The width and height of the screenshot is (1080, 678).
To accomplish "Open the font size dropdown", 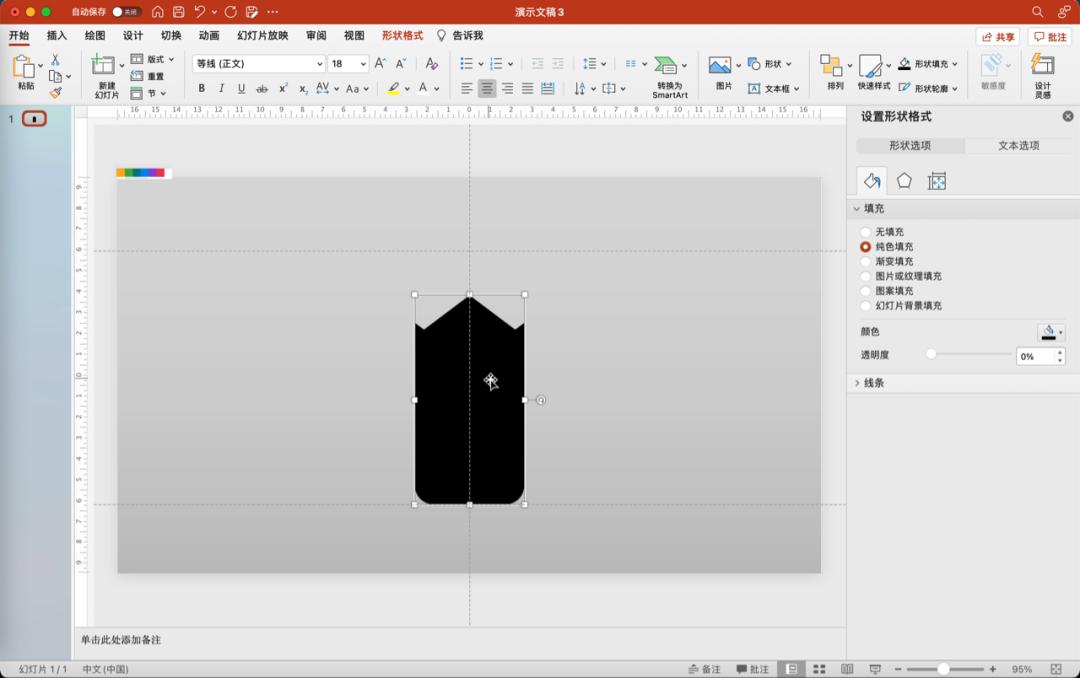I will pos(361,64).
